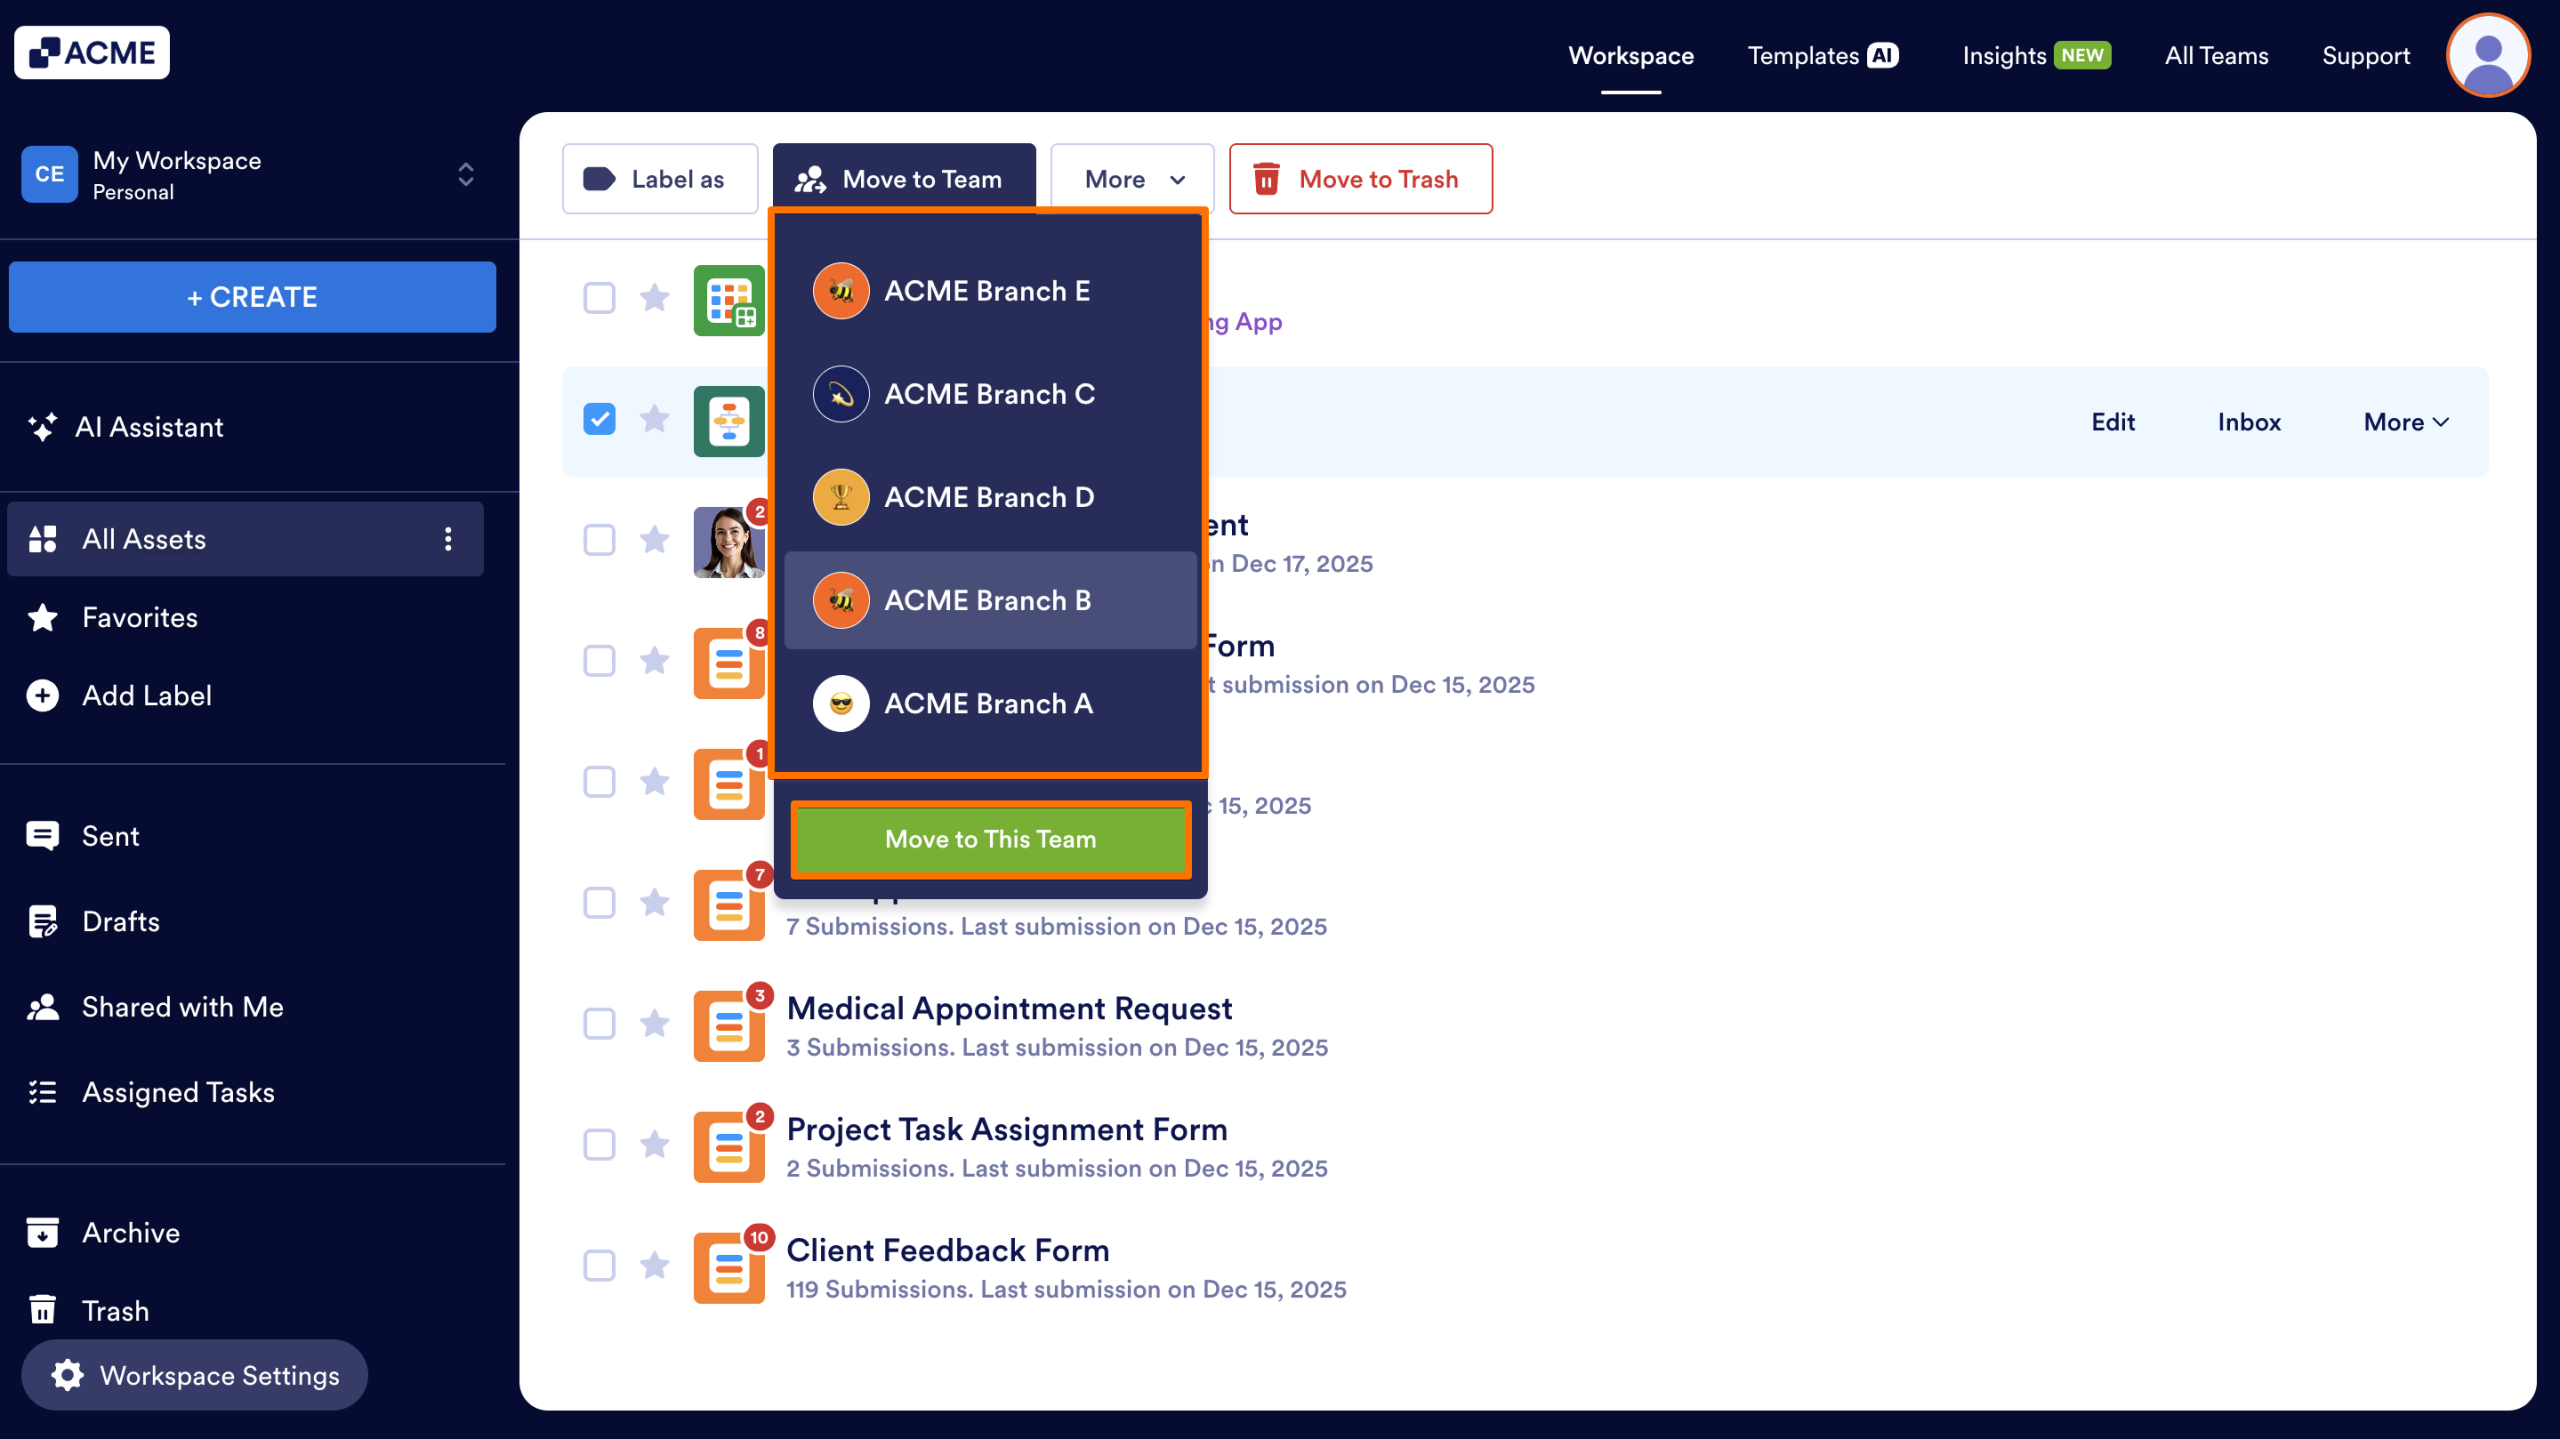Expand the More options on the selected row
Screen dimensions: 2560x1439
point(2404,421)
